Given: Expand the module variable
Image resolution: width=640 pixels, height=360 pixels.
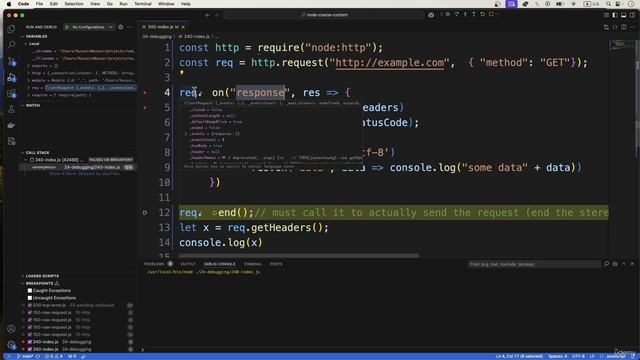Looking at the screenshot, I should point(29,80).
